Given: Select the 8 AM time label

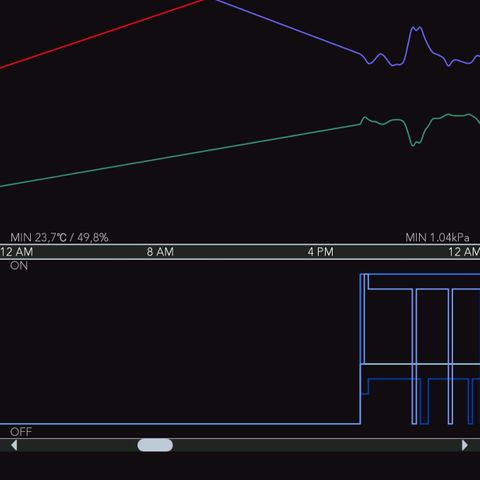Looking at the screenshot, I should [x=160, y=252].
